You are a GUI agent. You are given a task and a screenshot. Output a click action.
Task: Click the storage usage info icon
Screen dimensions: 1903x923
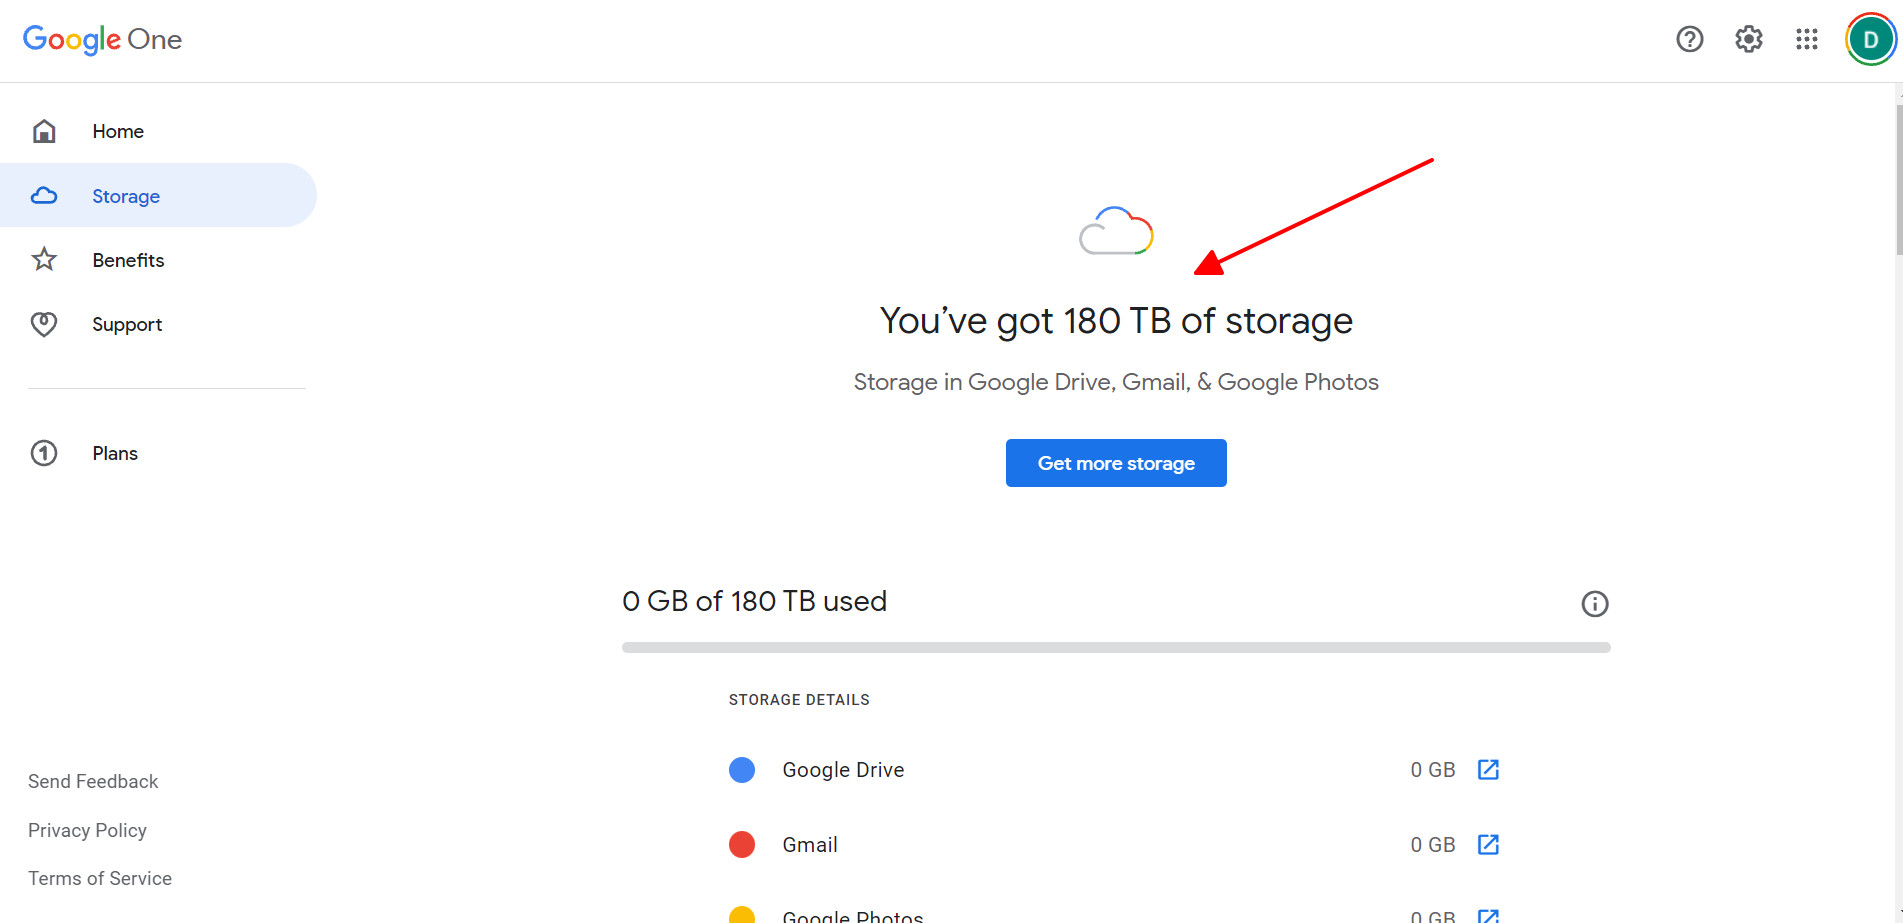(1595, 604)
